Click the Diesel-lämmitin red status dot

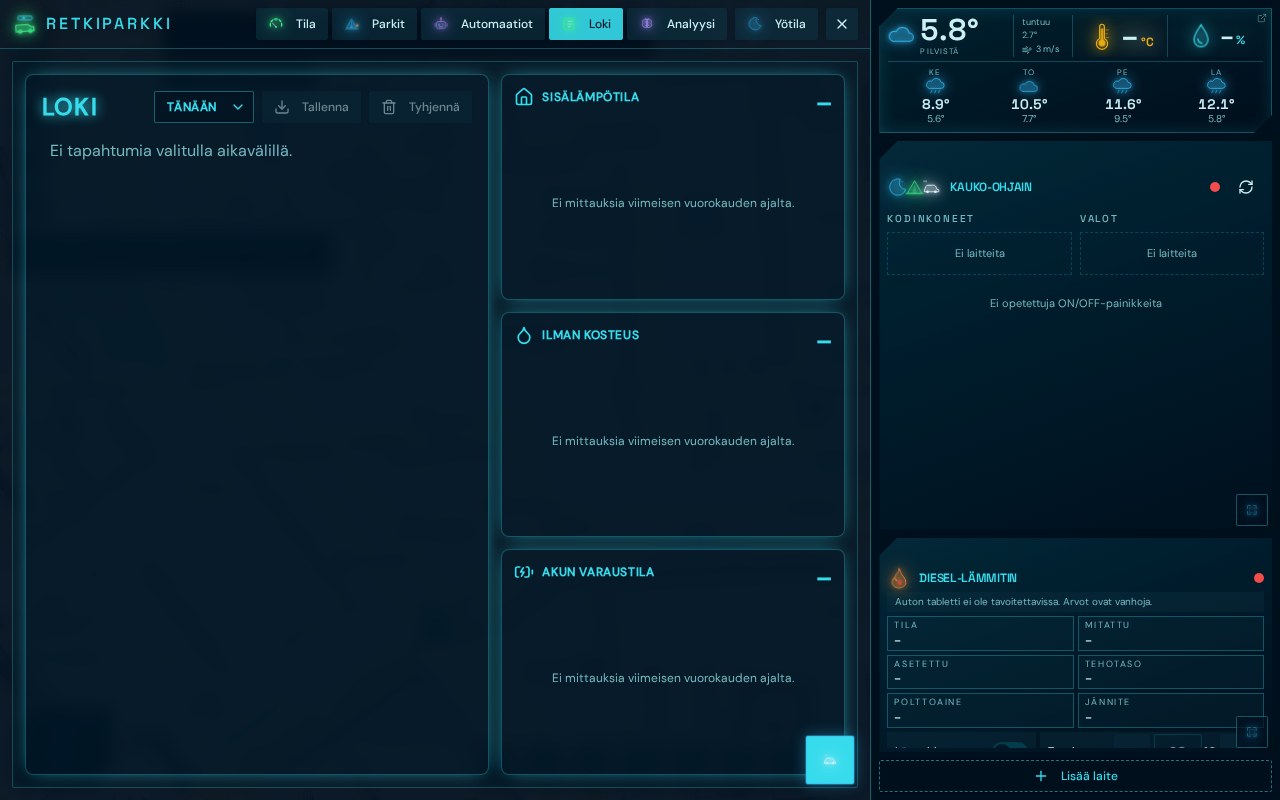[x=1259, y=578]
